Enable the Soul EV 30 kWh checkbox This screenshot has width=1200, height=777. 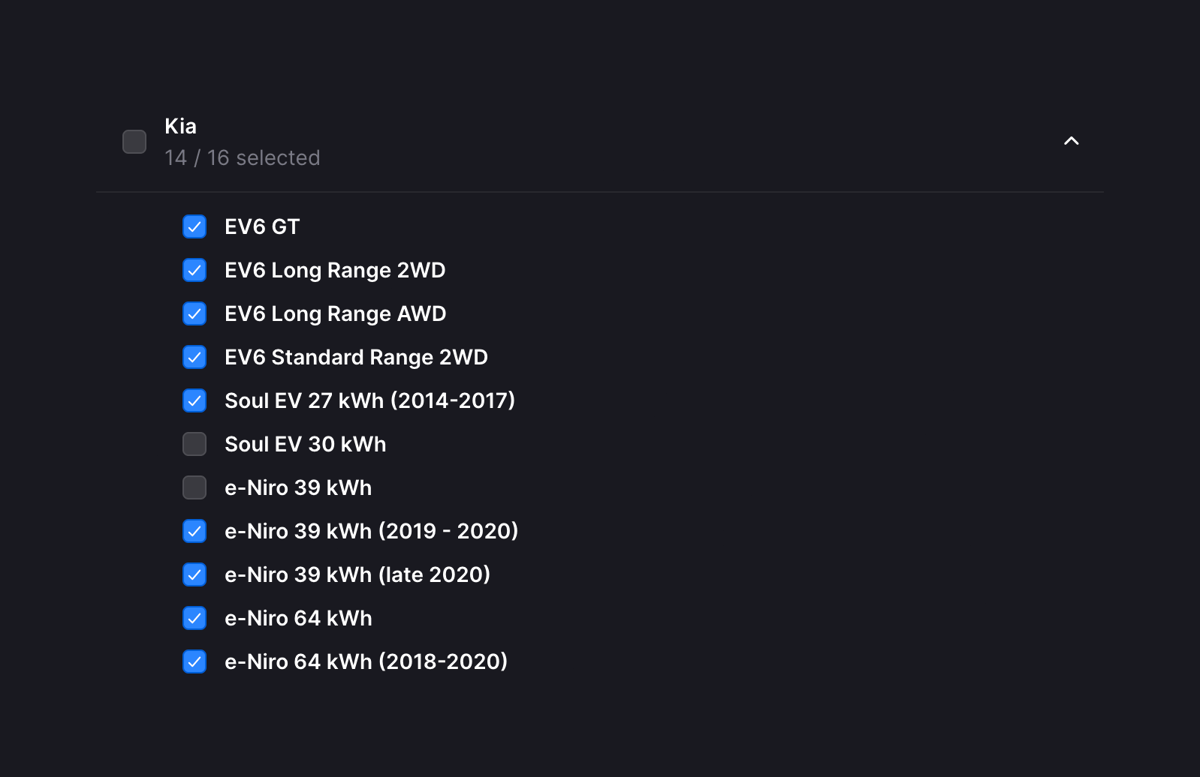(x=194, y=444)
